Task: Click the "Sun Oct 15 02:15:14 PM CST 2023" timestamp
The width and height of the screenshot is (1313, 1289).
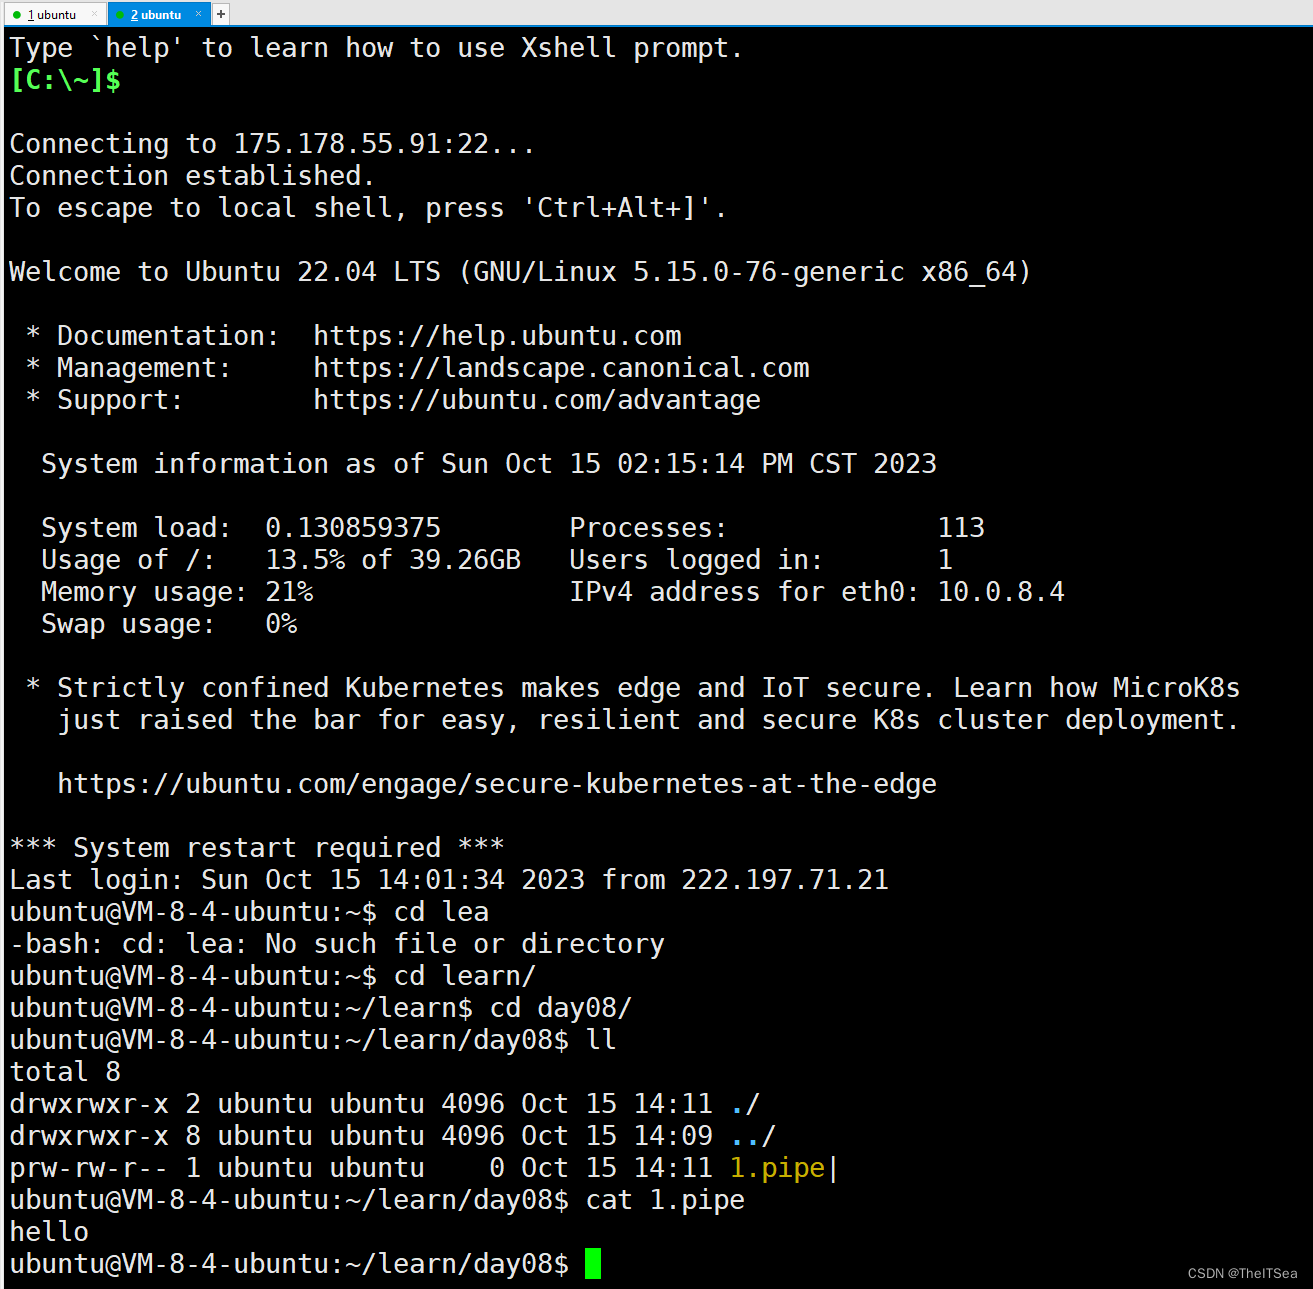Action: pyautogui.click(x=689, y=464)
